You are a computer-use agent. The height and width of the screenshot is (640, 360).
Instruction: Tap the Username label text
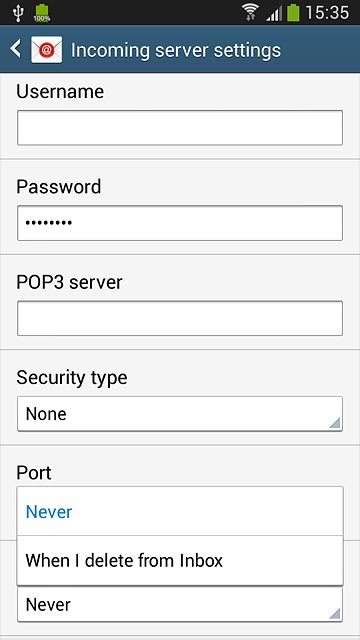[60, 91]
